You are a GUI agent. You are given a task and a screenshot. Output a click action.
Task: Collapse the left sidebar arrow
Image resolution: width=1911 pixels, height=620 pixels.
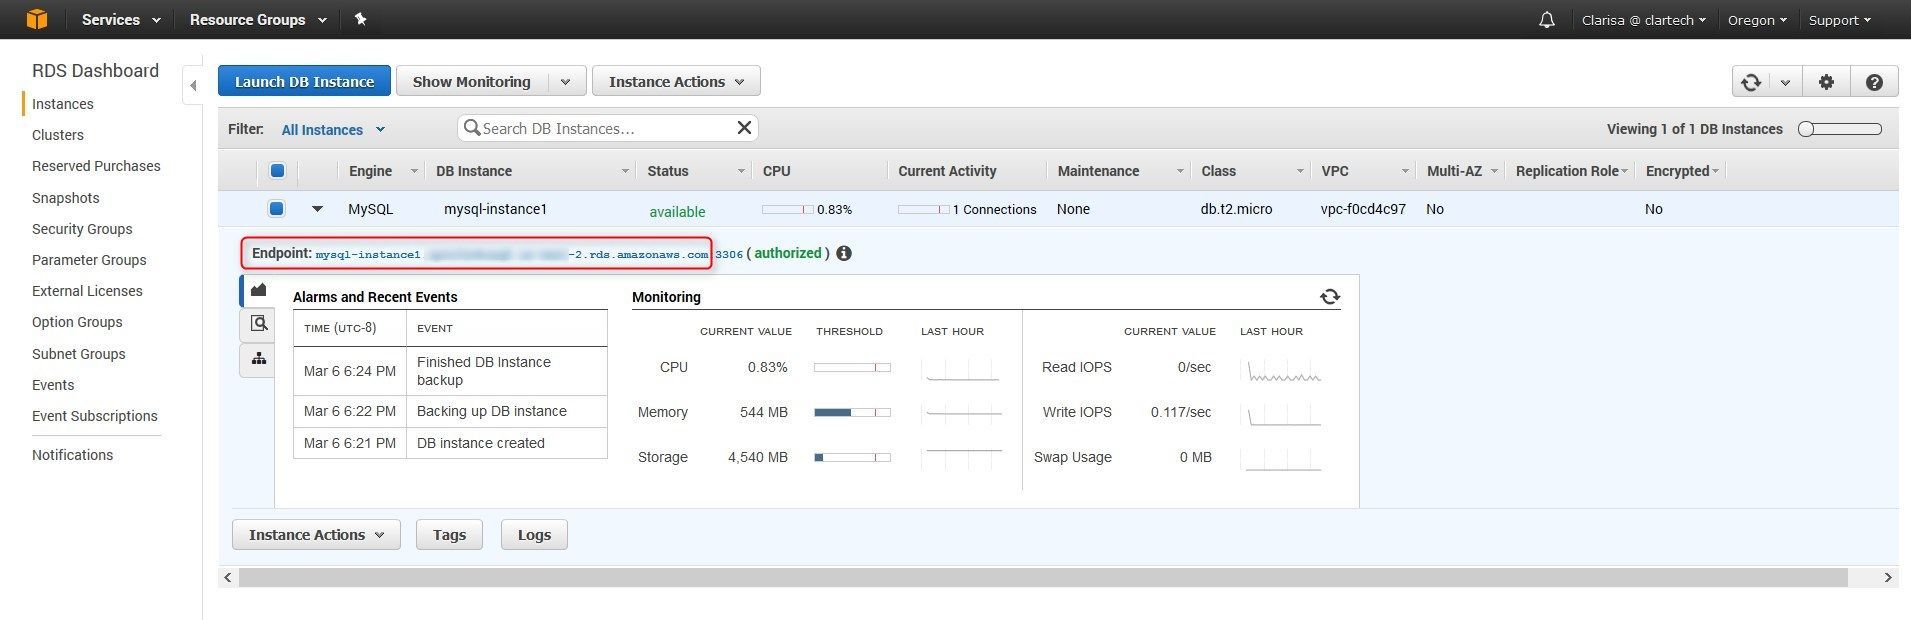[192, 86]
